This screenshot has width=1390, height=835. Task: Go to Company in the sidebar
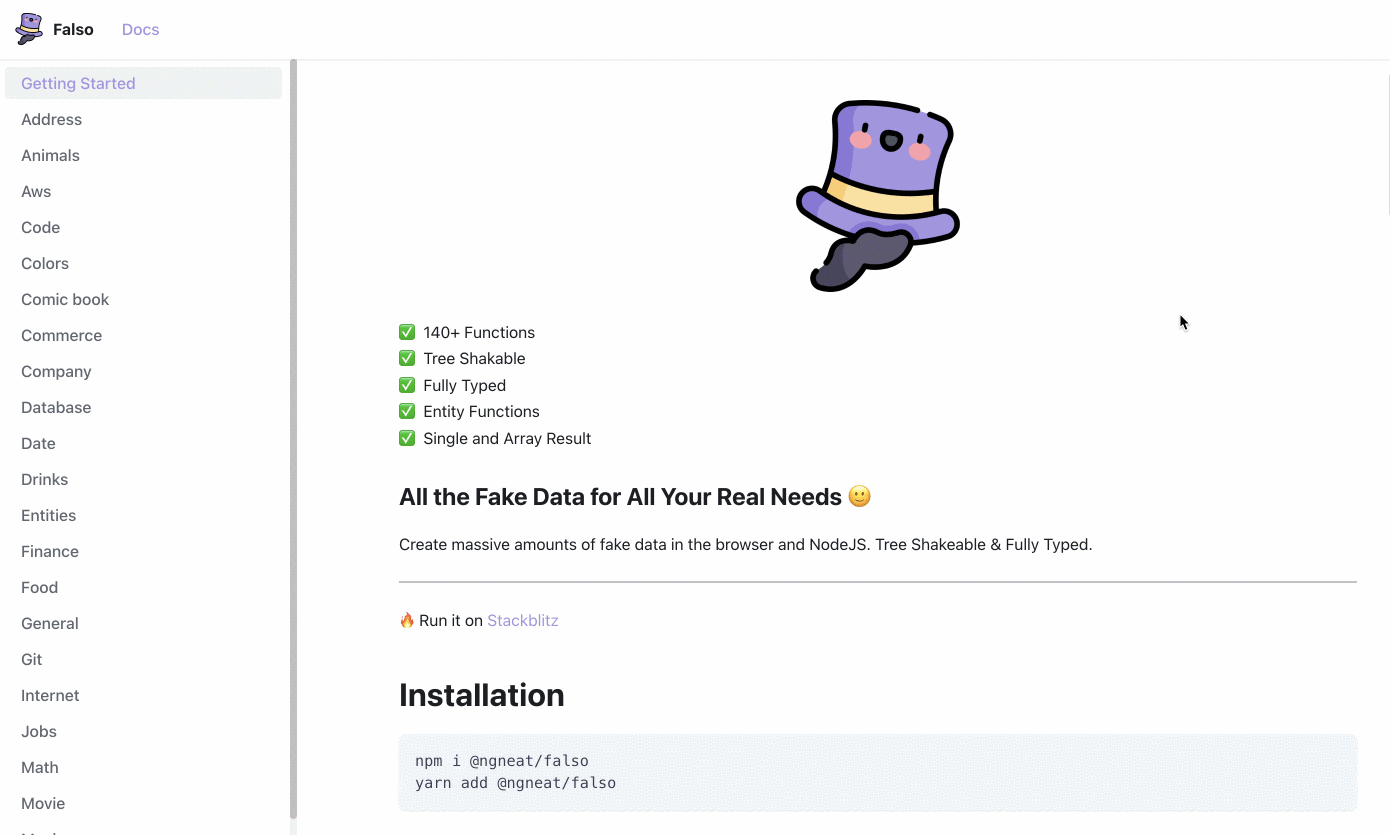pos(143,371)
